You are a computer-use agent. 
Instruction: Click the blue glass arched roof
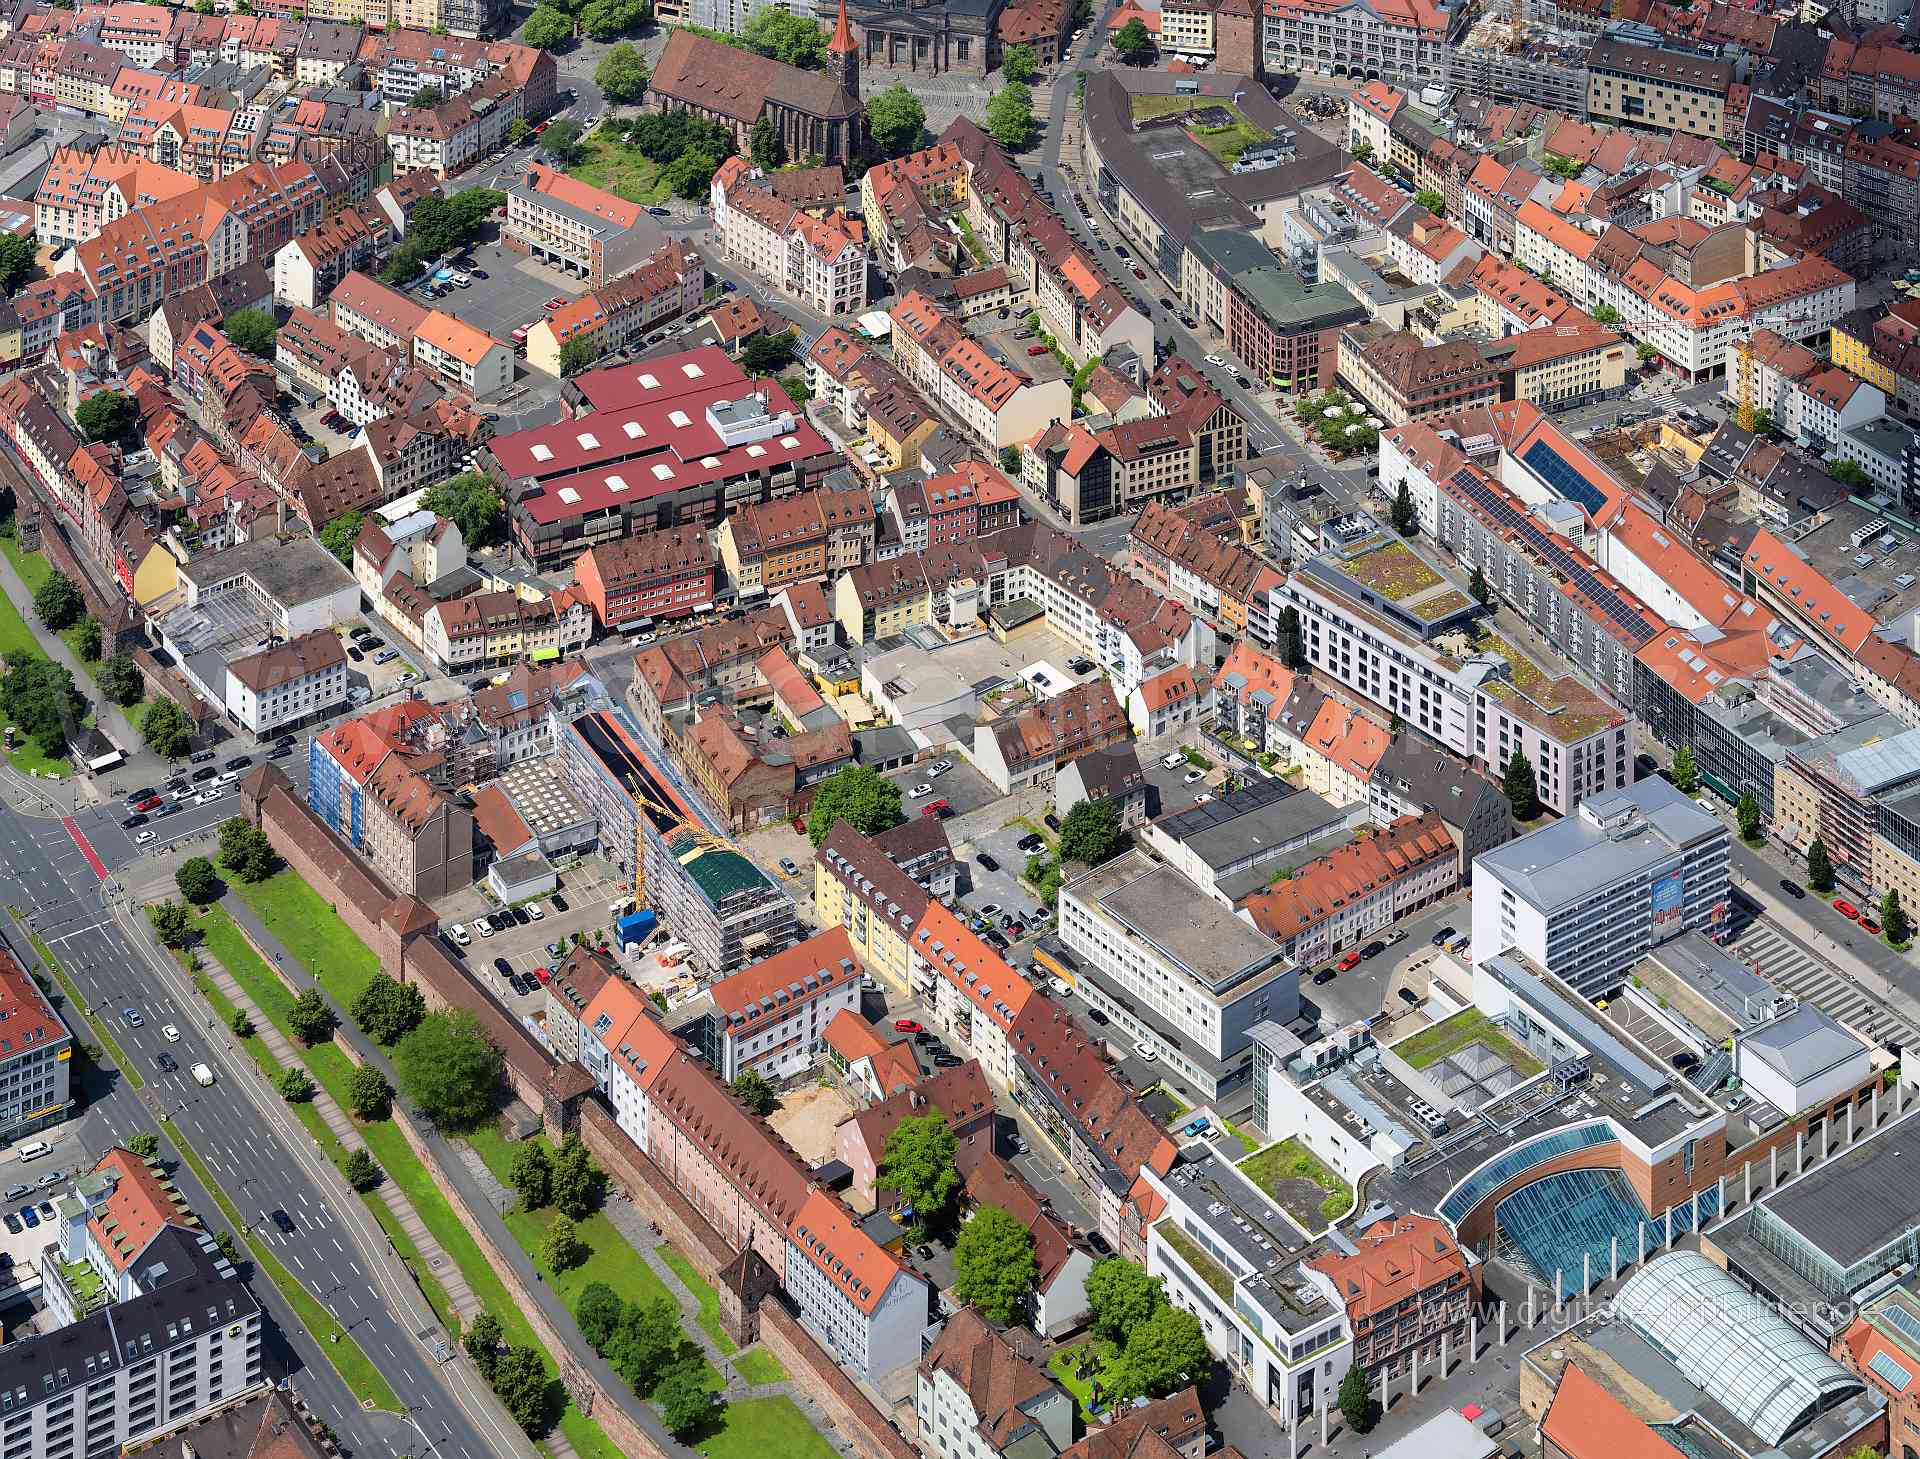1570,1215
